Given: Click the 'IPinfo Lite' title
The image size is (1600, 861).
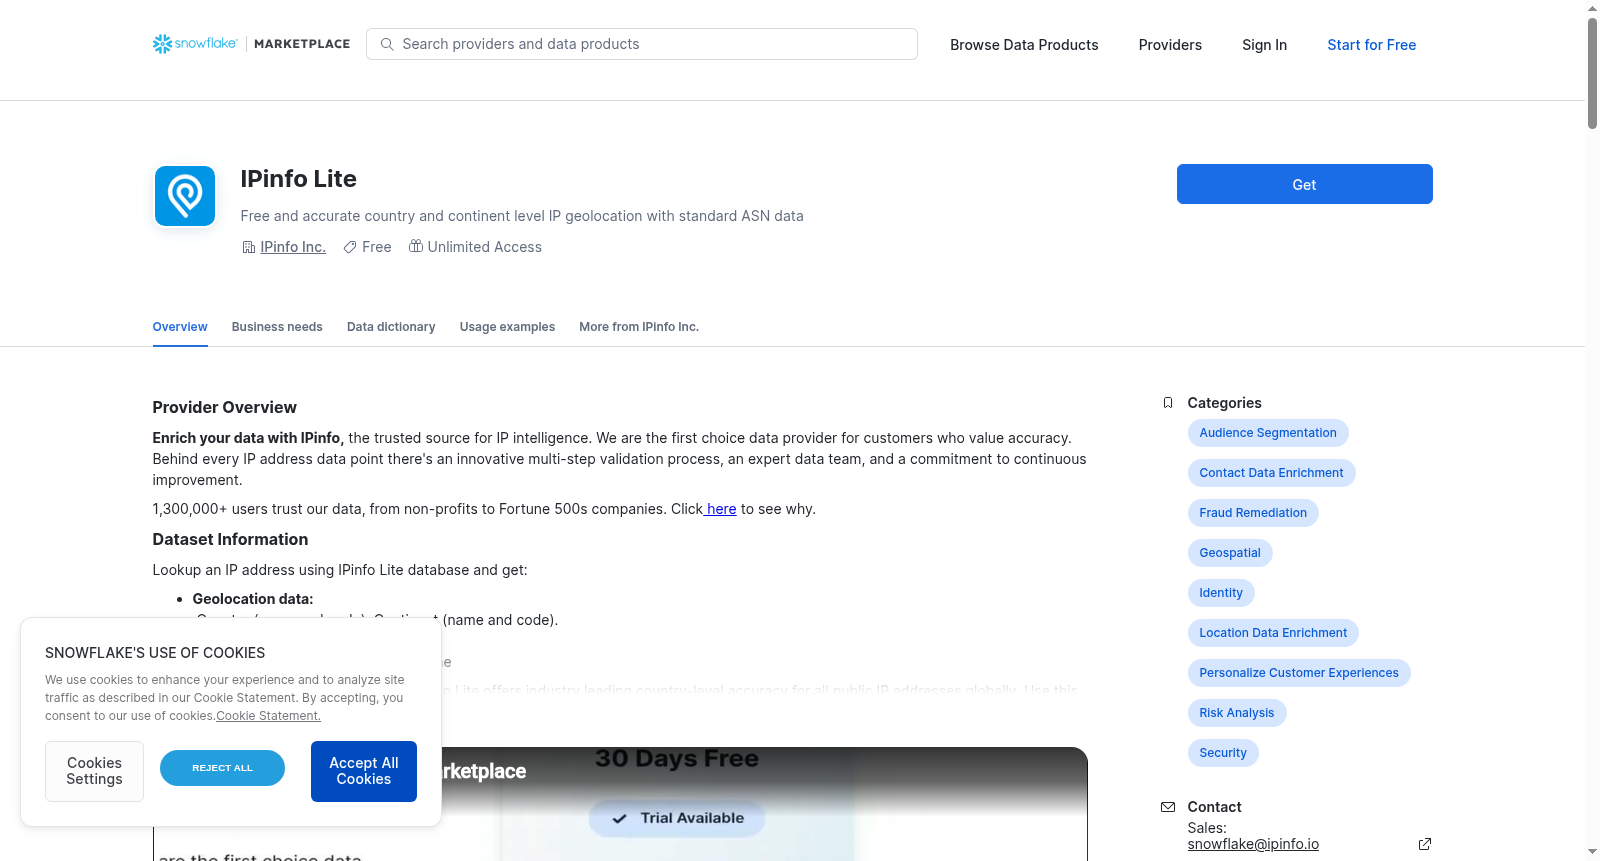Looking at the screenshot, I should [298, 179].
